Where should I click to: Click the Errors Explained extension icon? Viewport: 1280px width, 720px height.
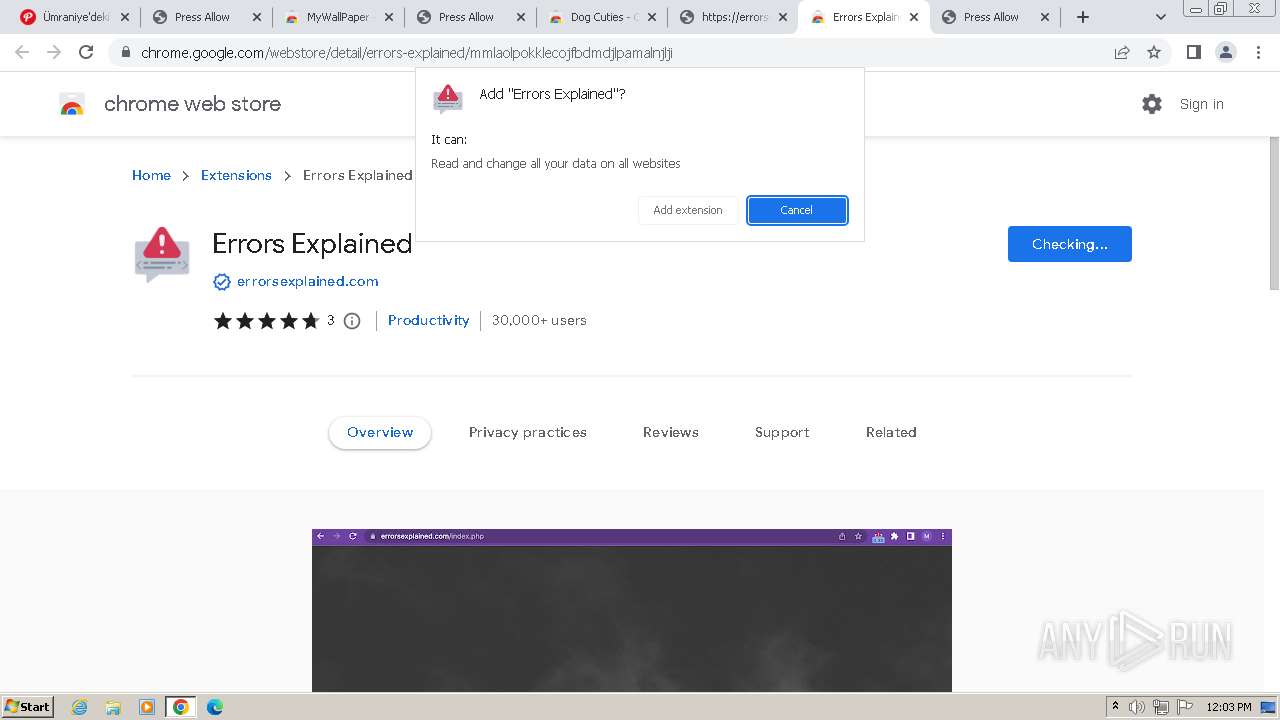click(x=162, y=255)
